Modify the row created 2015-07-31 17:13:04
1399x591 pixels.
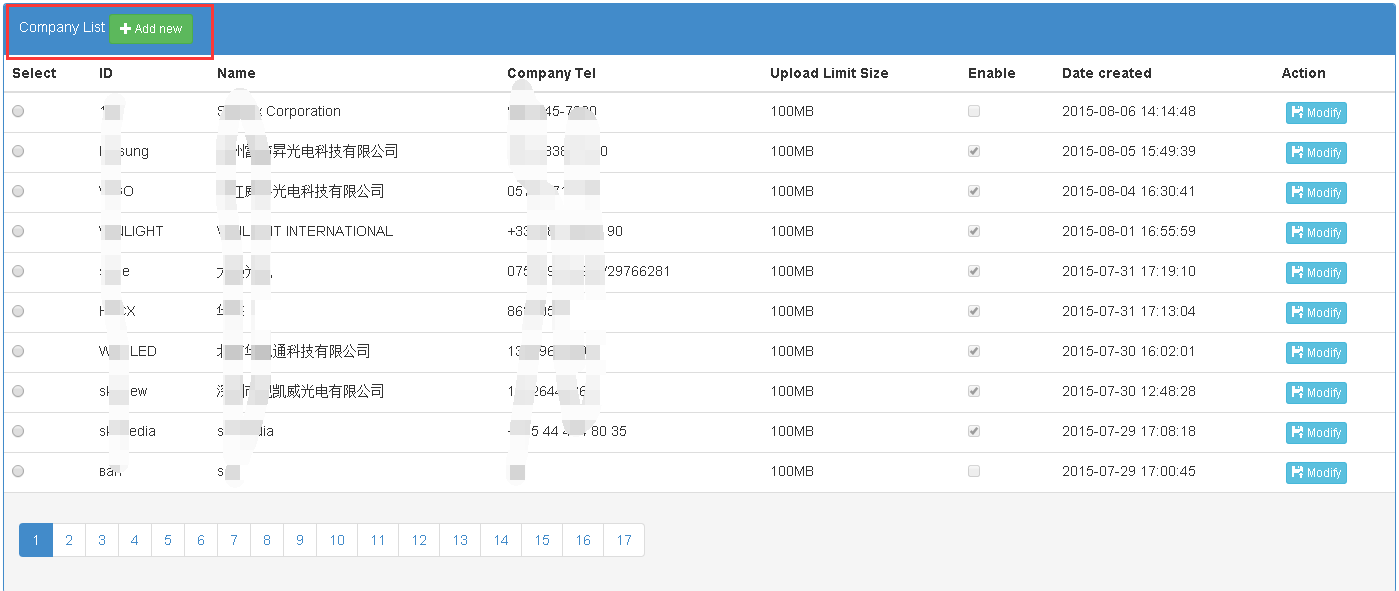click(x=1316, y=313)
